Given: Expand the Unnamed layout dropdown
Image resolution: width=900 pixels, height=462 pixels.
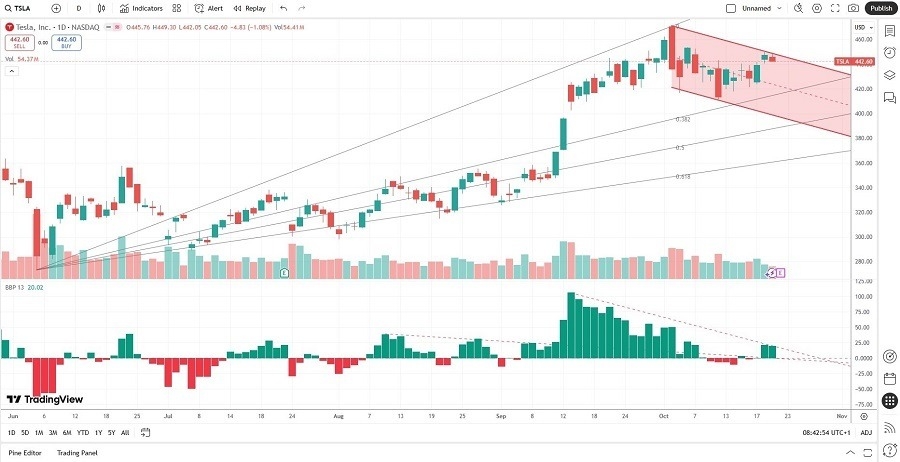Looking at the screenshot, I should pos(778,8).
